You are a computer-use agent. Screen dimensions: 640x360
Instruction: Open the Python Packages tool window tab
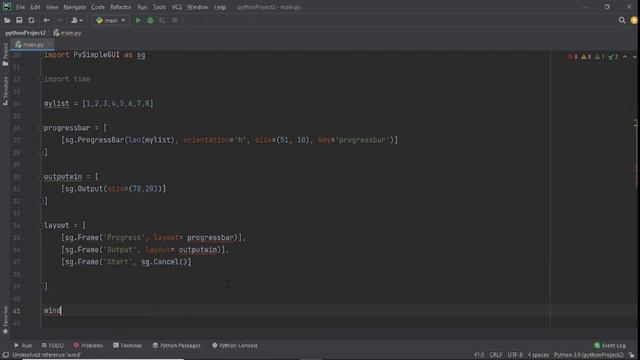click(176, 345)
